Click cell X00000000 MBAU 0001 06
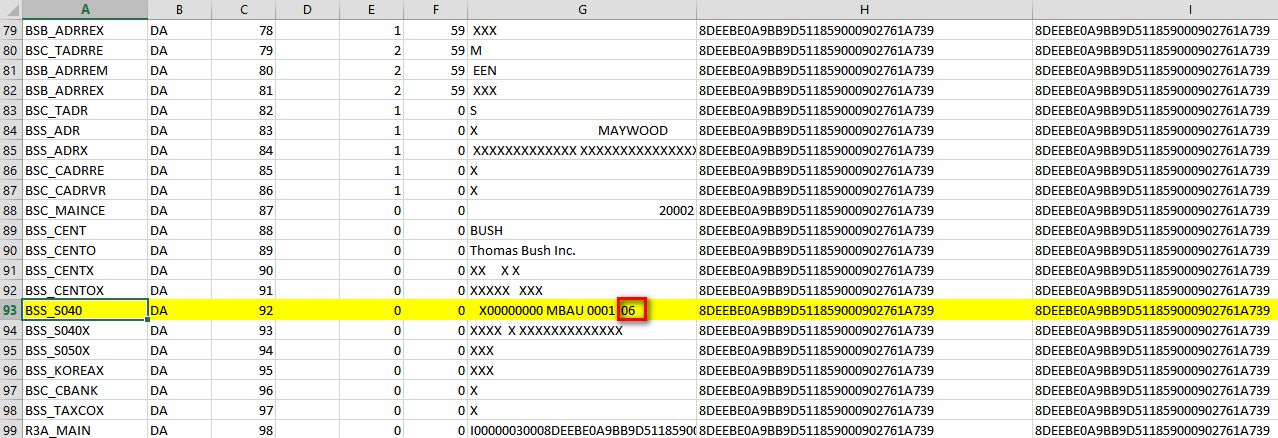The image size is (1278, 438). pyautogui.click(x=582, y=311)
